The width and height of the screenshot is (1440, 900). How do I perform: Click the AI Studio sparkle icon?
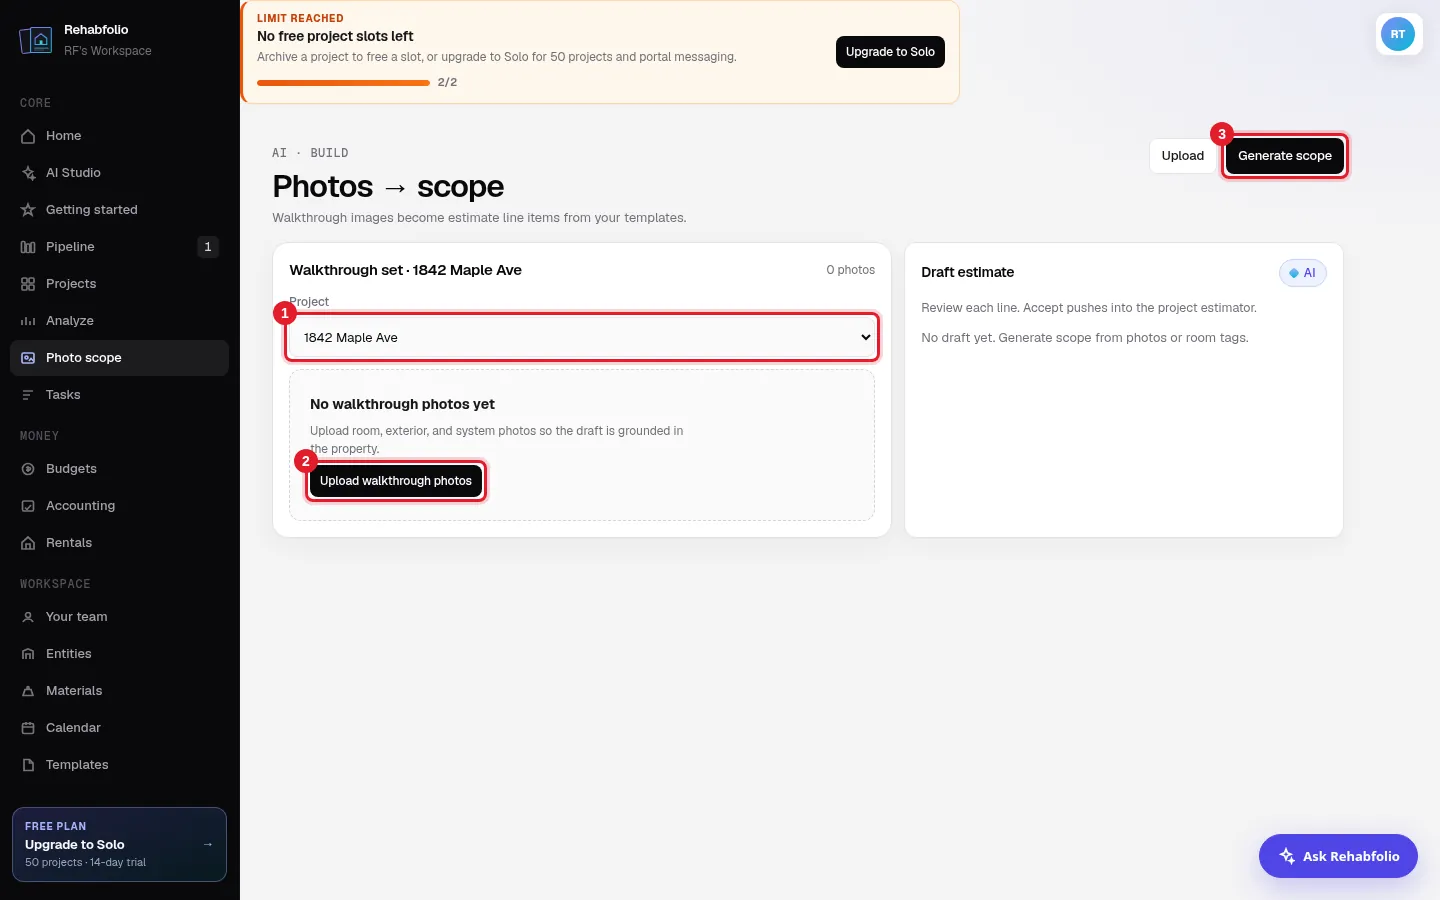pos(28,173)
